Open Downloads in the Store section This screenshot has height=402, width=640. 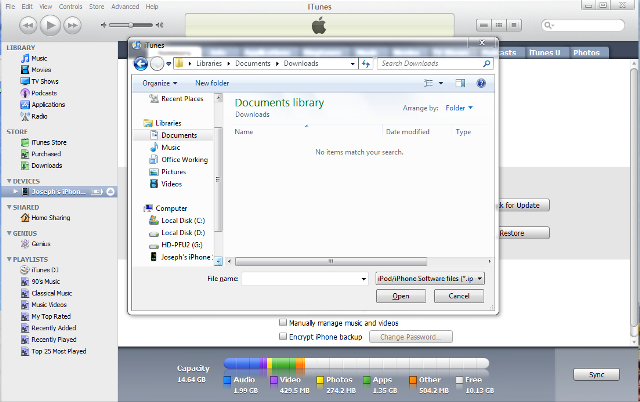[47, 165]
